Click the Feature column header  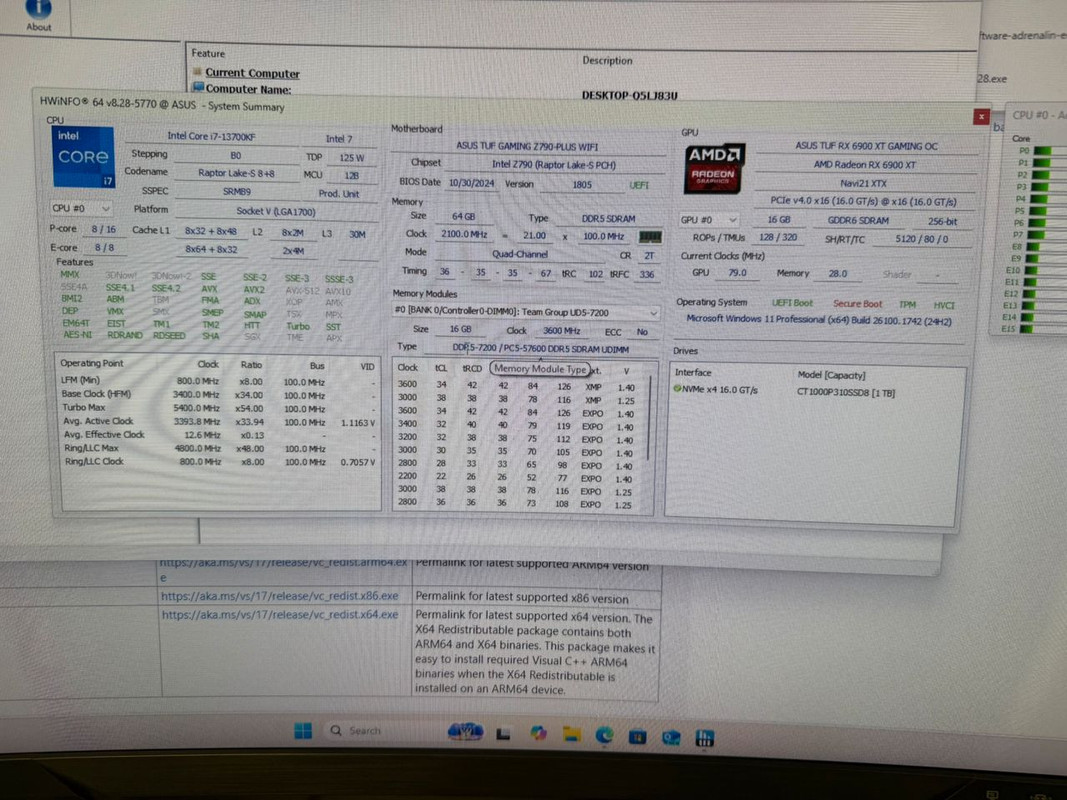(x=208, y=53)
